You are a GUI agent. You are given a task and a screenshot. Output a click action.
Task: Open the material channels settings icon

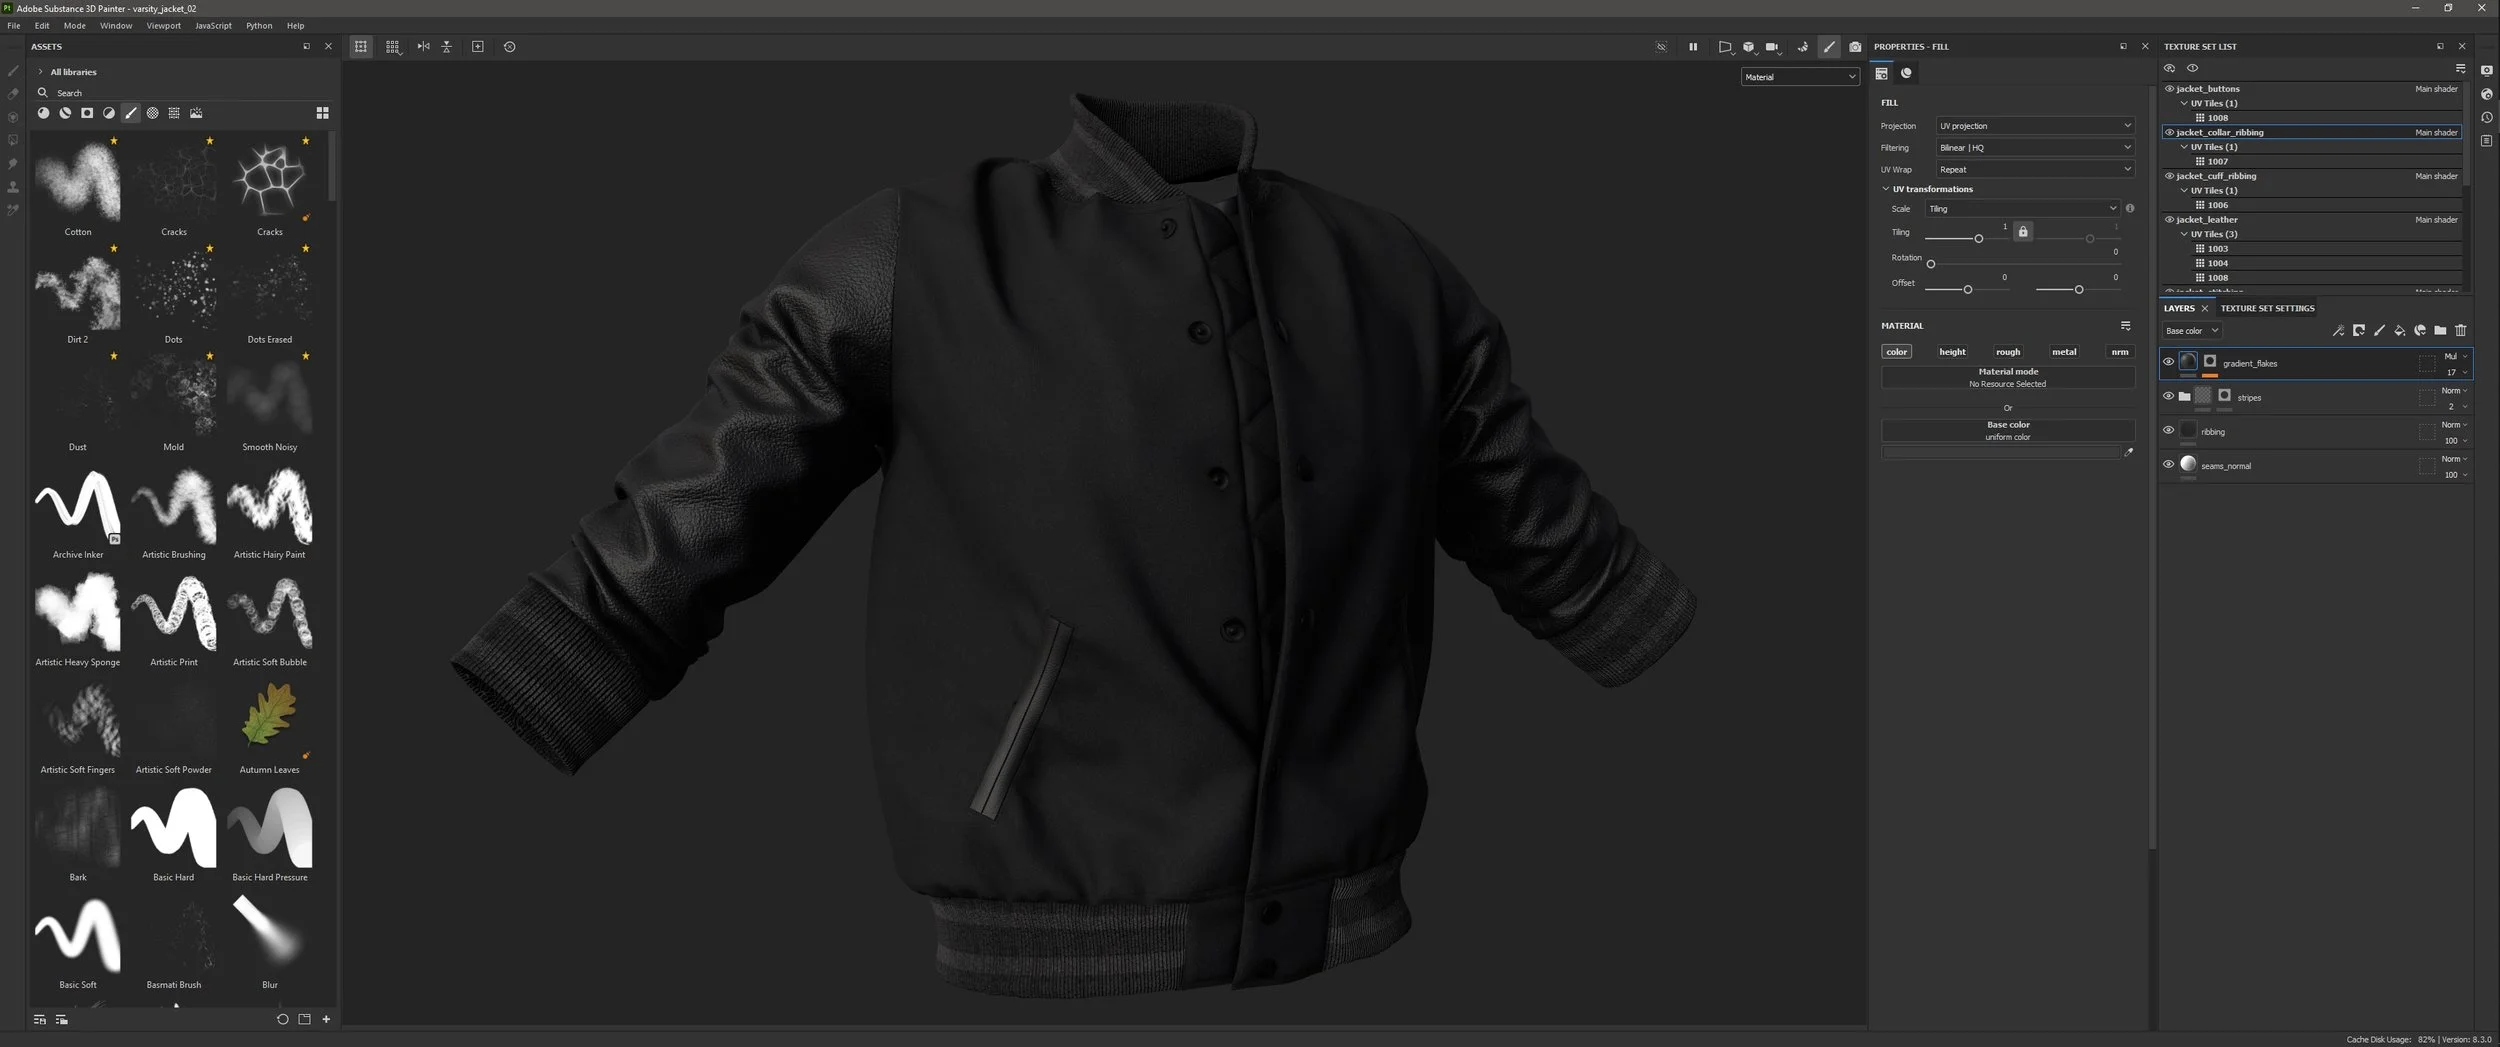click(2125, 325)
